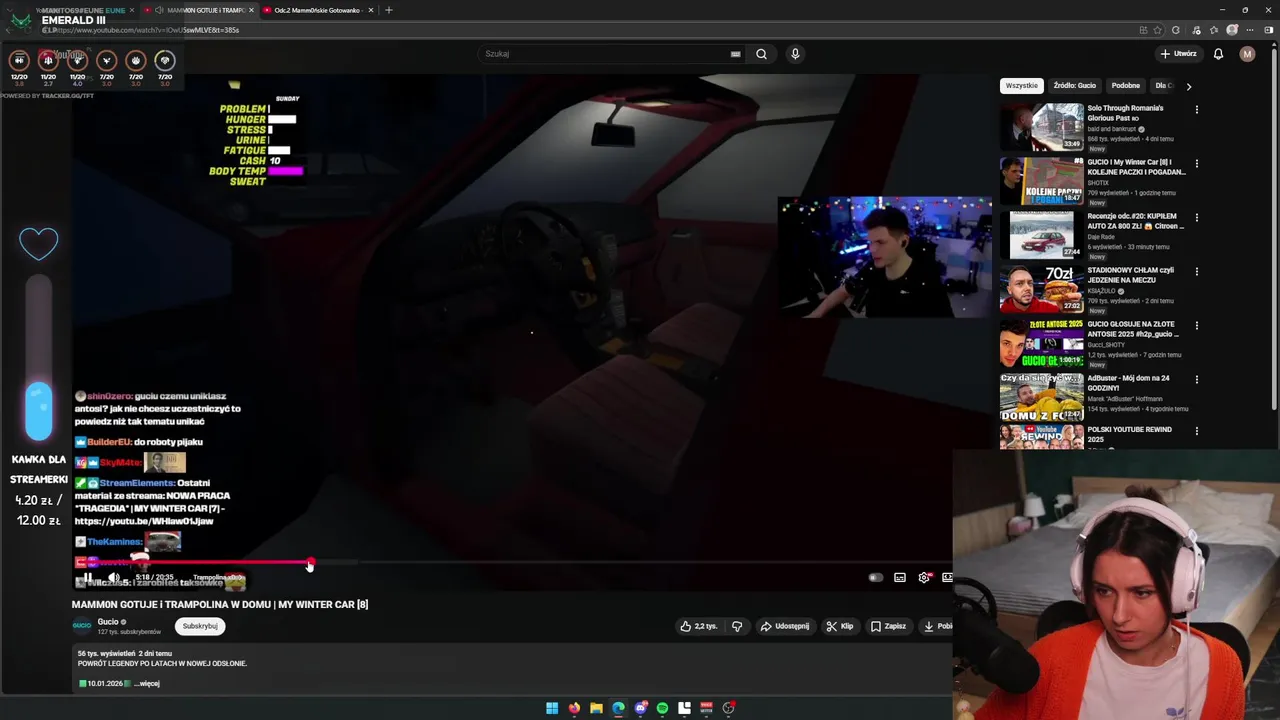Open the browser favorites list icon
Viewport: 1280px width, 720px height.
click(x=1214, y=30)
